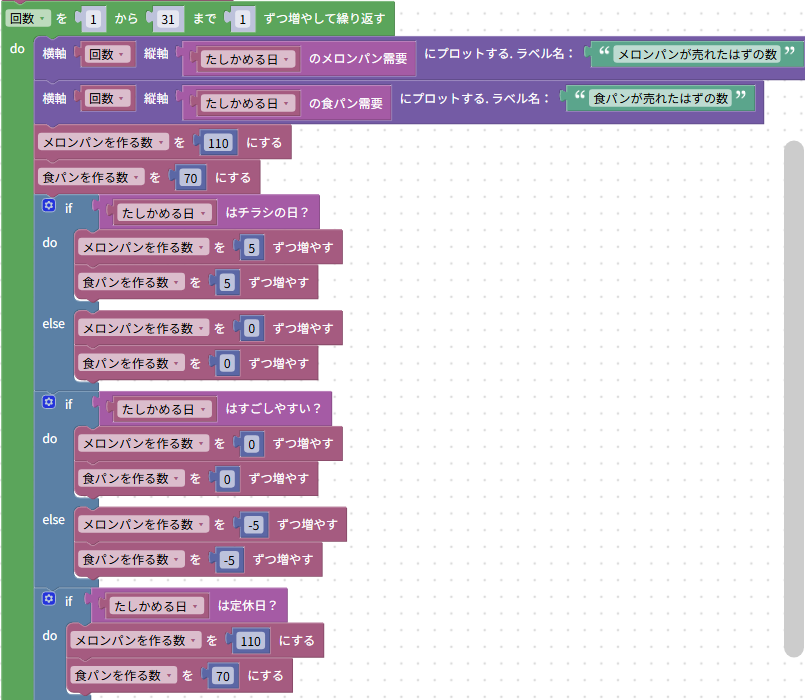Click the 回数 dropdown in the 食パン需要 plot block

tap(107, 99)
